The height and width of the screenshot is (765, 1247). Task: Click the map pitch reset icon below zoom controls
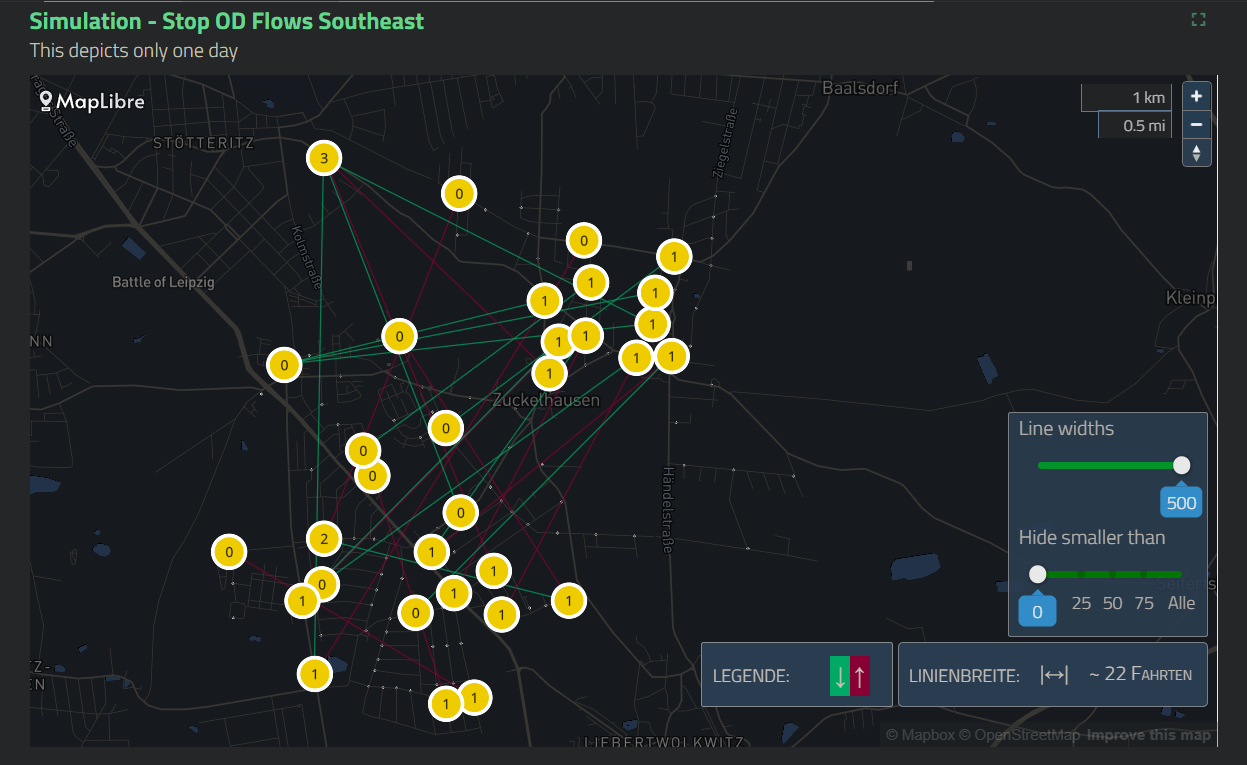pyautogui.click(x=1196, y=152)
